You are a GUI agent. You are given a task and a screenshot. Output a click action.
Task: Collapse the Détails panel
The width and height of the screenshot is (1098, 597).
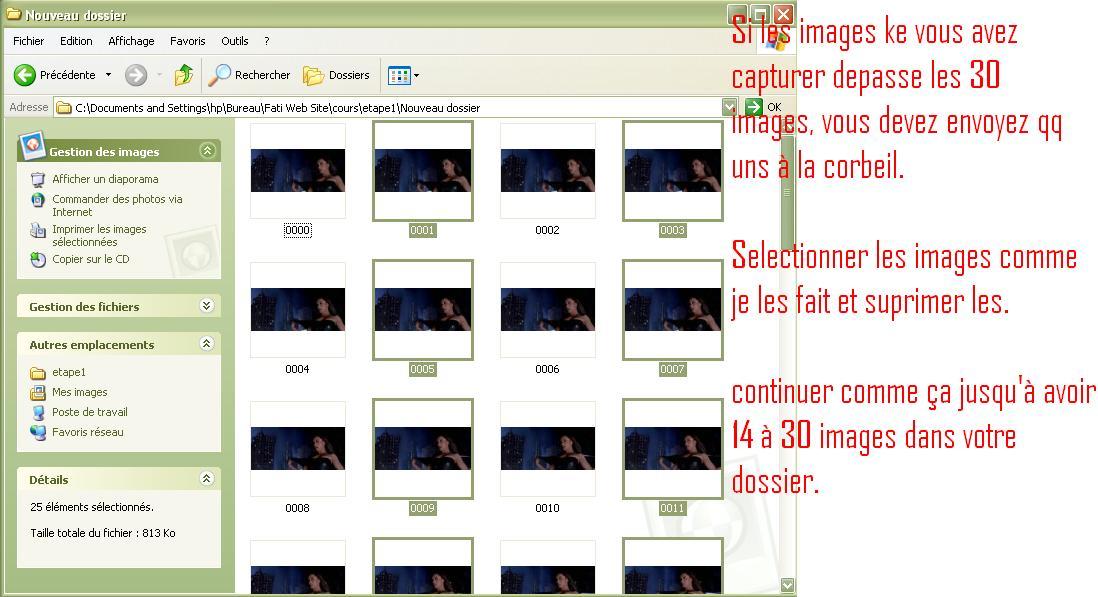pyautogui.click(x=206, y=479)
